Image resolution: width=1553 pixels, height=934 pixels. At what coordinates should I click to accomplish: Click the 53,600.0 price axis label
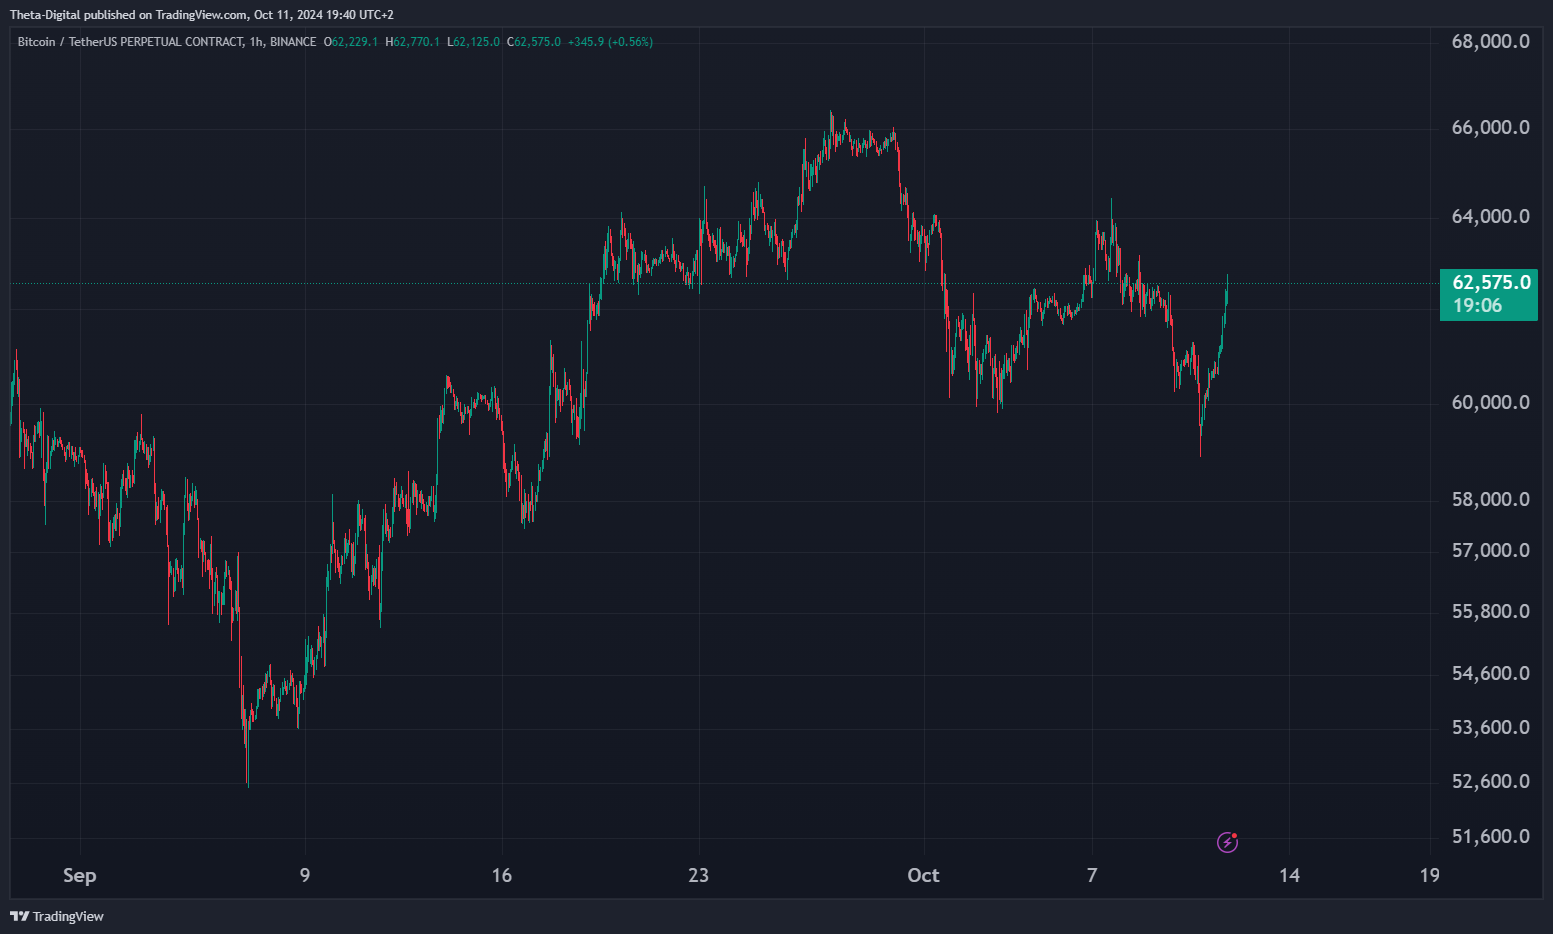coord(1490,728)
